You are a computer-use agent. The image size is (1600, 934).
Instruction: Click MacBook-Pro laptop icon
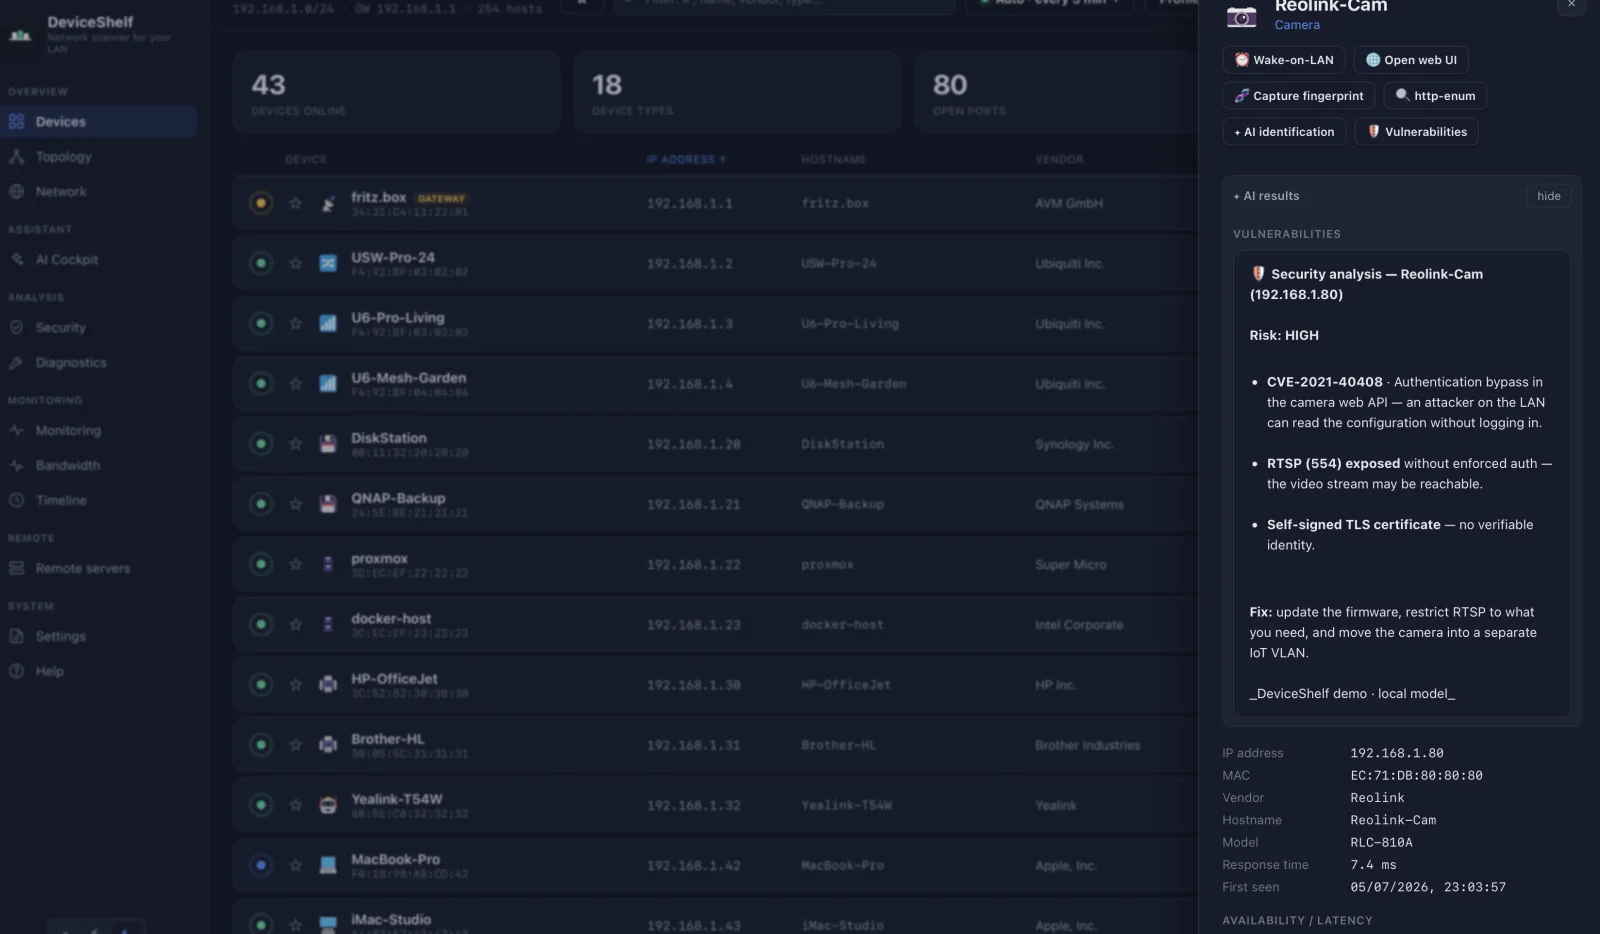click(328, 866)
